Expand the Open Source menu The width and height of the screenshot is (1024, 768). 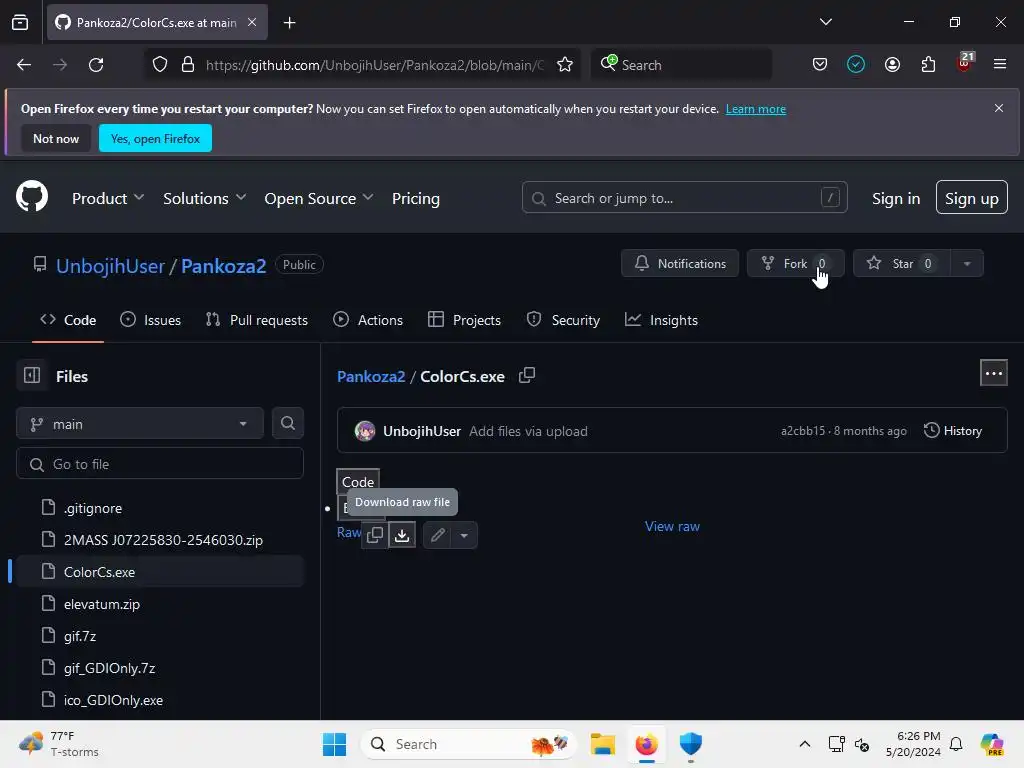[x=319, y=198]
